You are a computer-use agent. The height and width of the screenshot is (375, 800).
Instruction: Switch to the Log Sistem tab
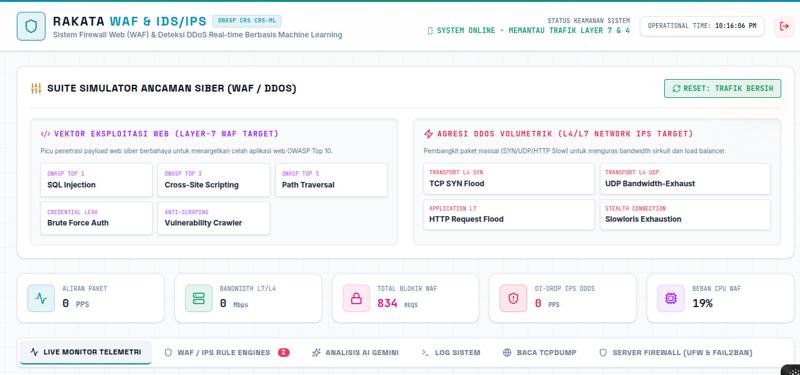pyautogui.click(x=451, y=353)
